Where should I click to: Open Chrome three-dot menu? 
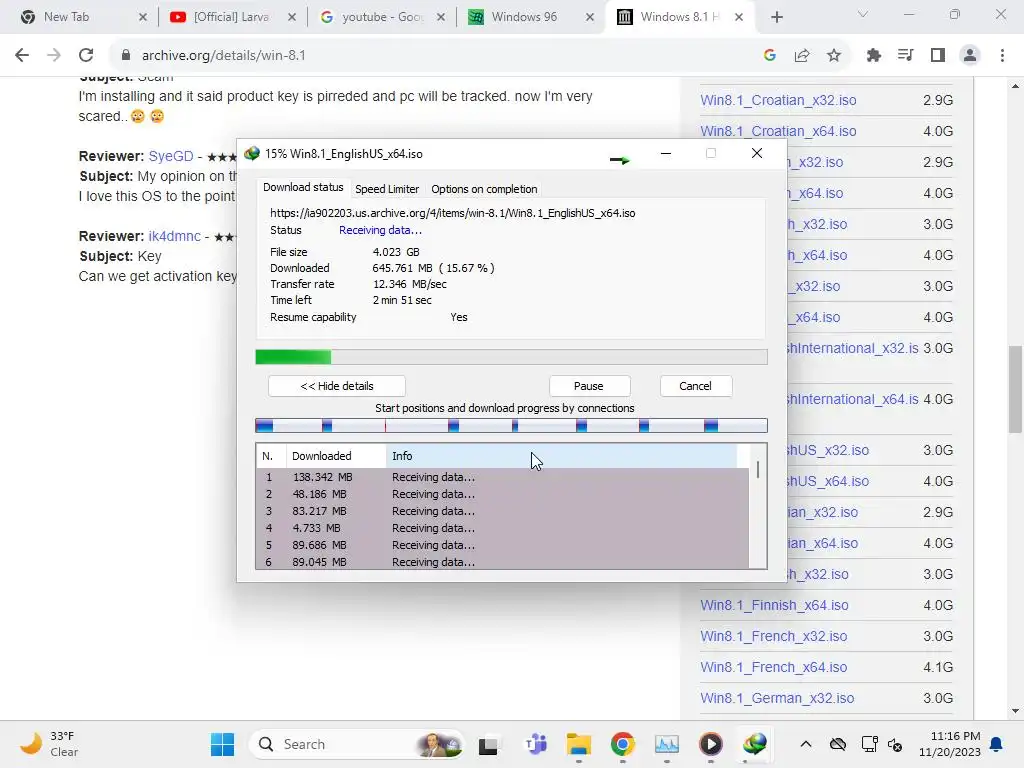point(1002,56)
